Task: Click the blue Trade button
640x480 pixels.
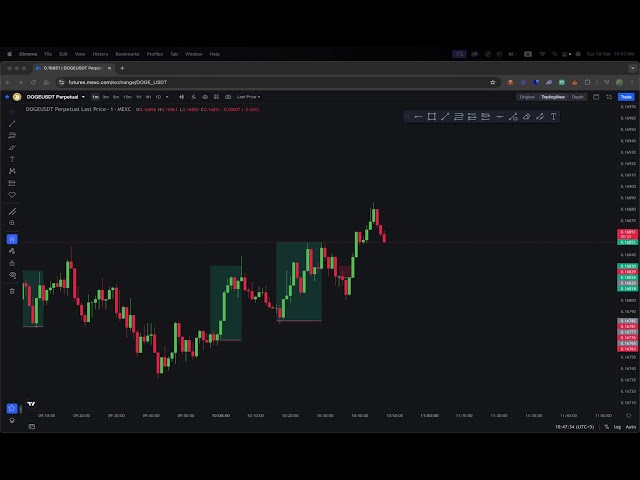Action: click(626, 97)
